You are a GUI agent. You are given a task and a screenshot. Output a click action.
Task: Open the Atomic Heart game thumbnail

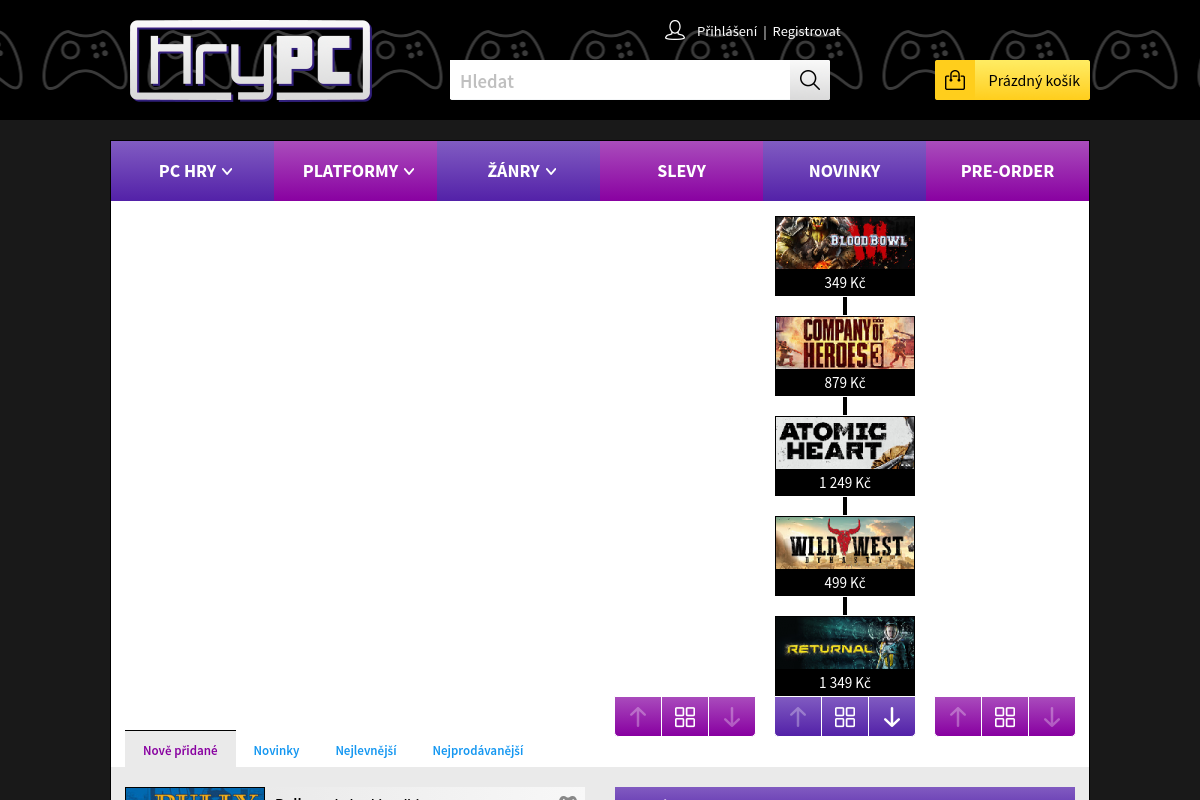pos(845,443)
